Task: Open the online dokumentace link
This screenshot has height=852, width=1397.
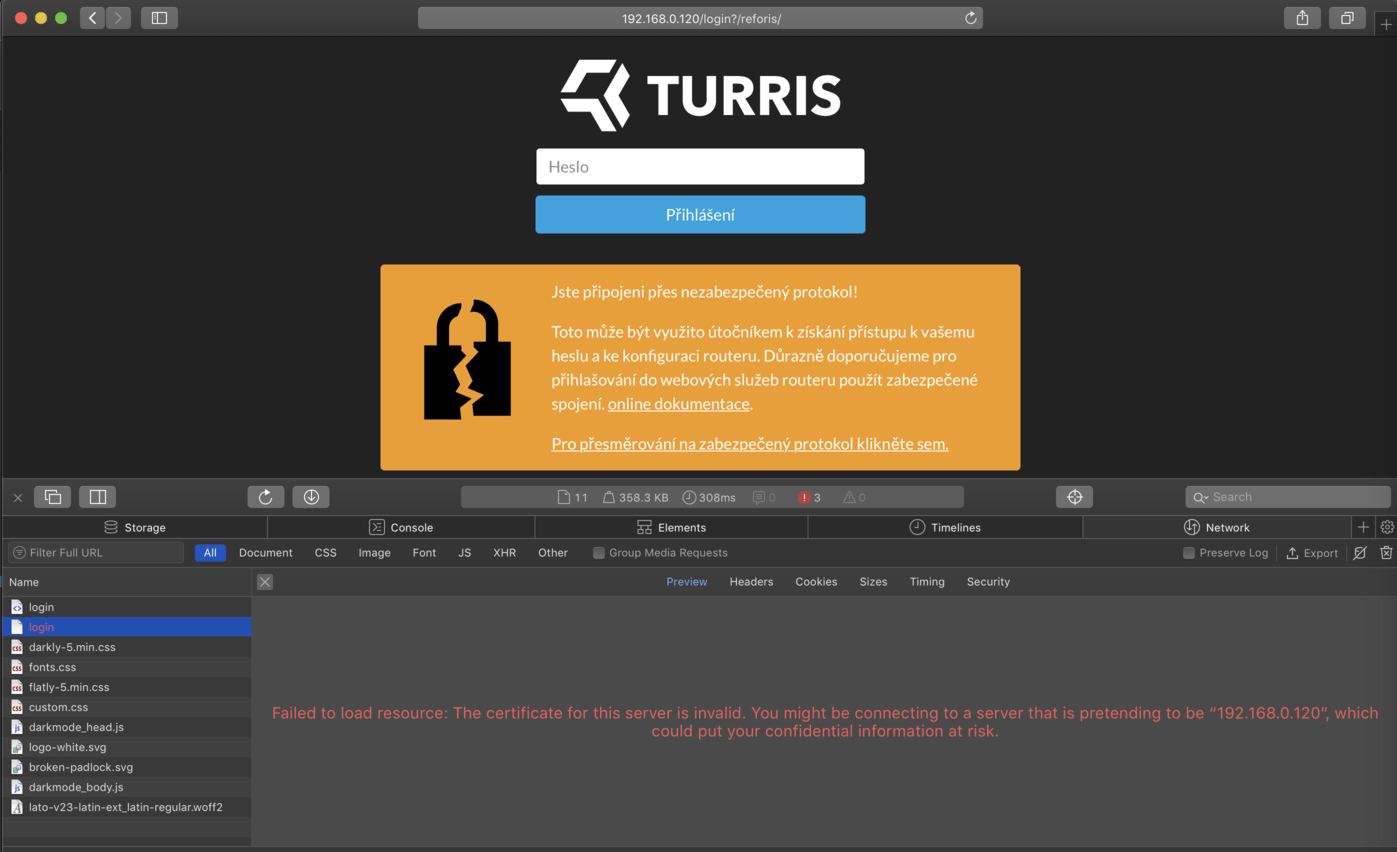Action: tap(679, 404)
